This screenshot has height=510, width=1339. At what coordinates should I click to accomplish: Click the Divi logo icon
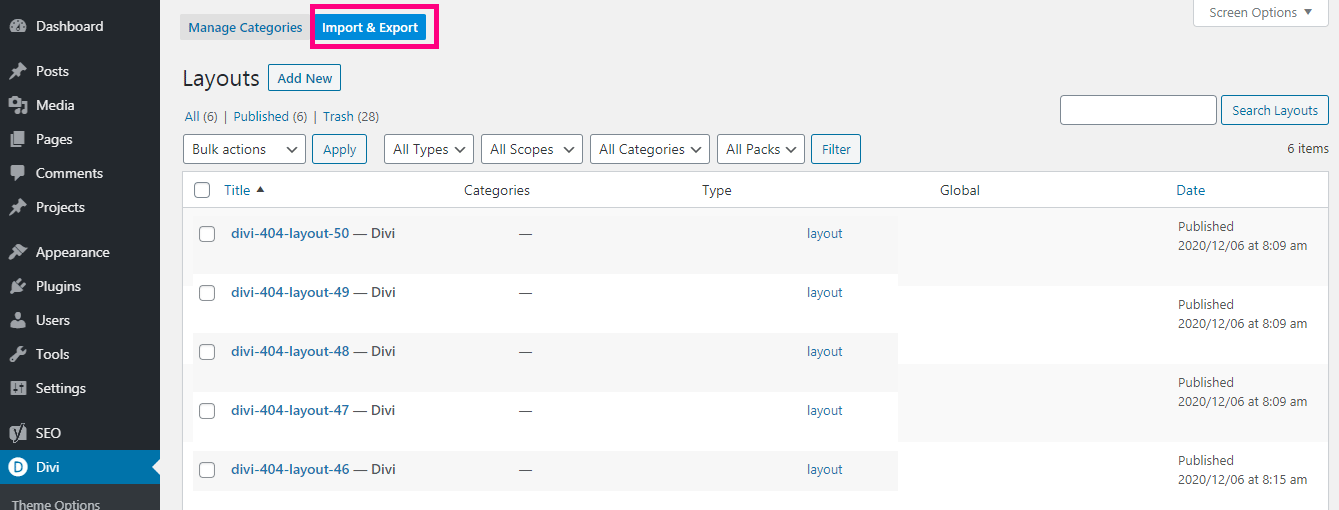click(17, 467)
